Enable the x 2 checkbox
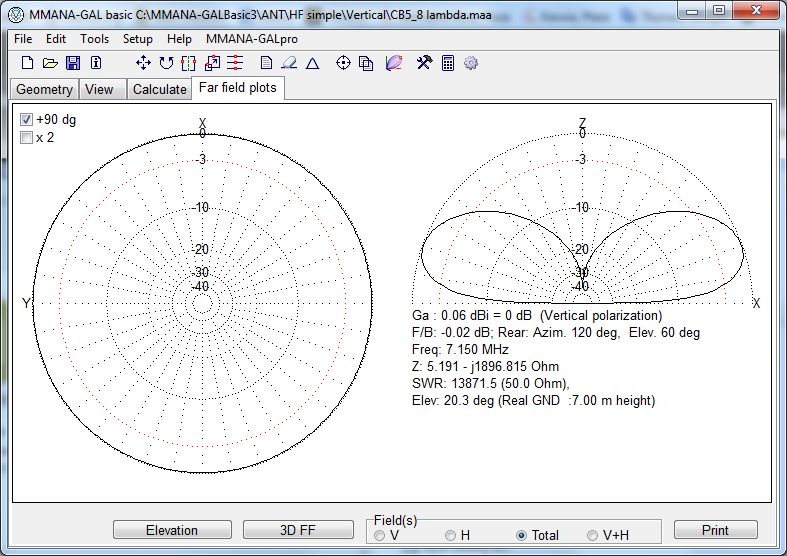The height and width of the screenshot is (556, 787). point(27,138)
